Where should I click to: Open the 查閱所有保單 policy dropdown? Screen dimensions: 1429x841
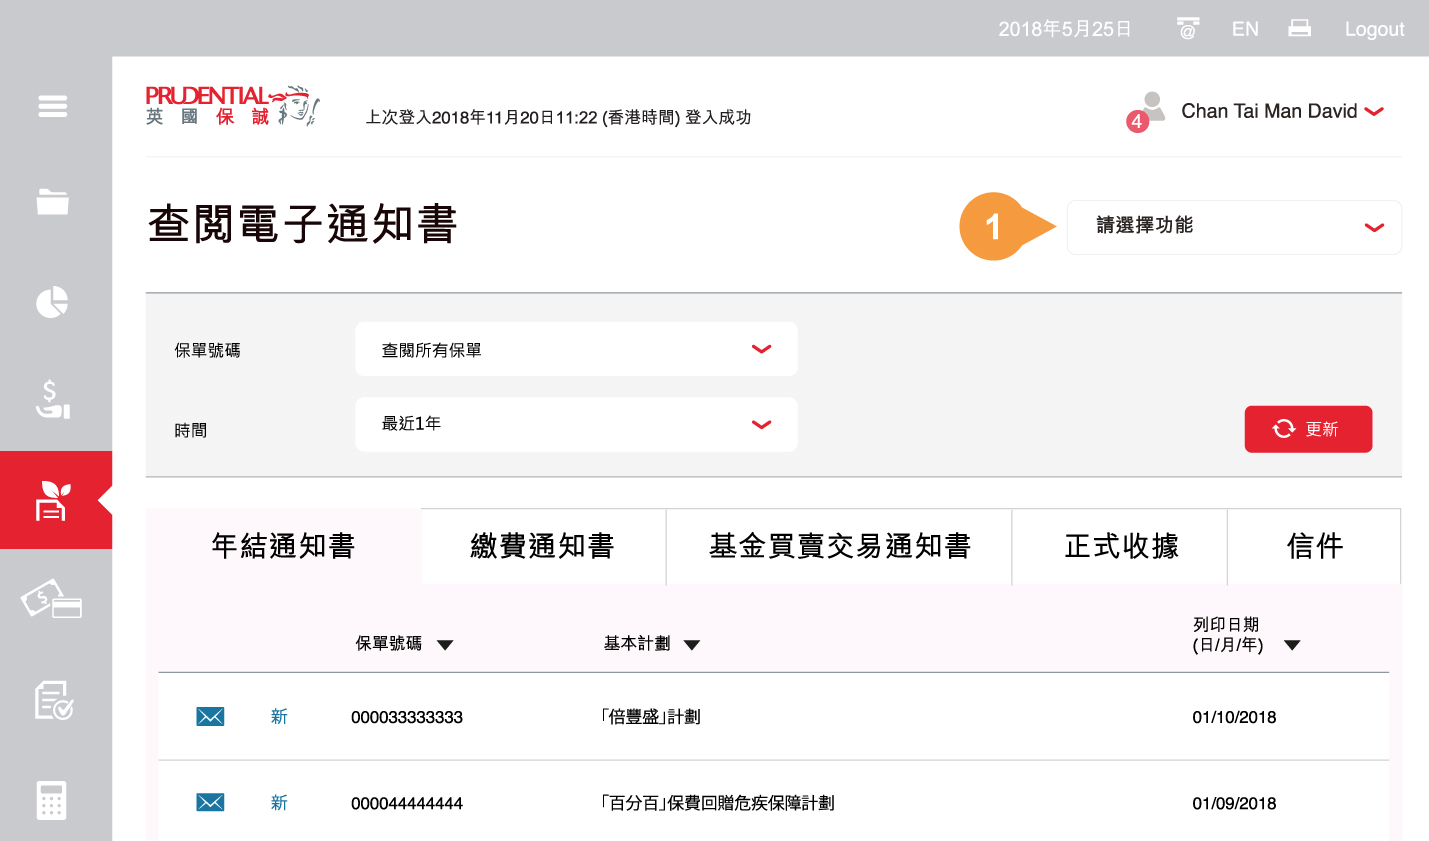[576, 349]
